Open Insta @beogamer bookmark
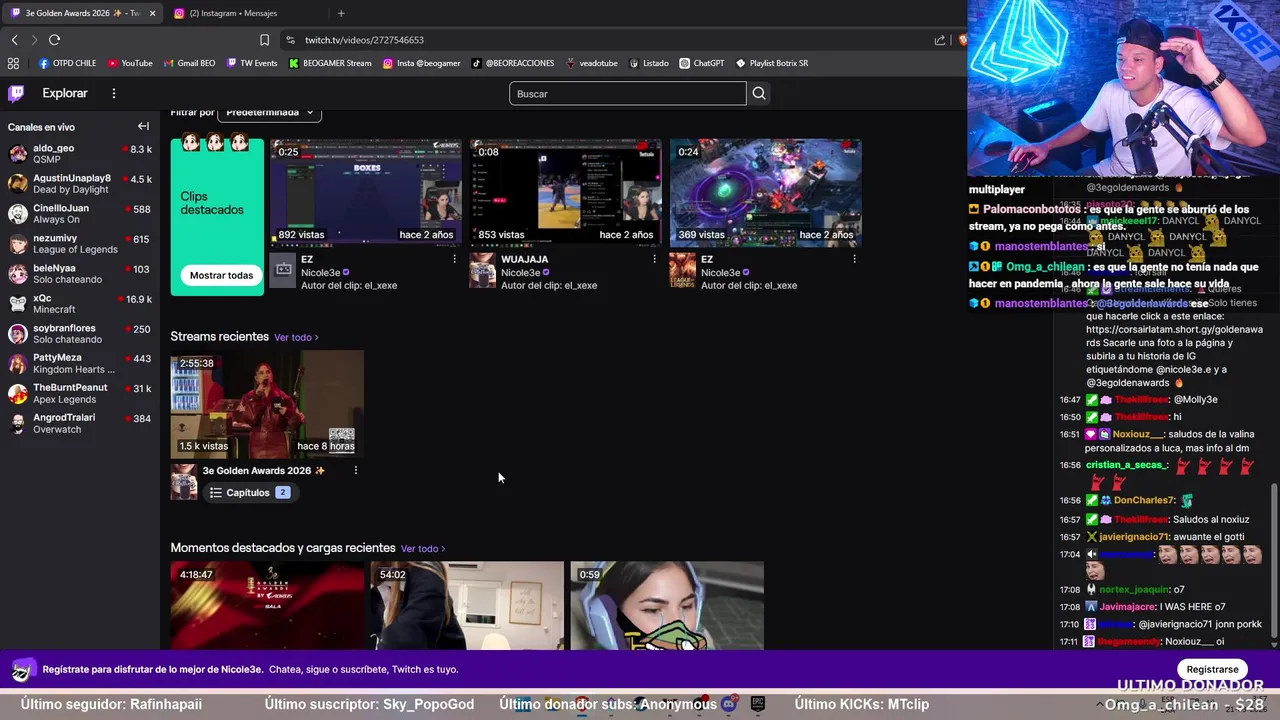Viewport: 1280px width, 720px height. pyautogui.click(x=421, y=63)
